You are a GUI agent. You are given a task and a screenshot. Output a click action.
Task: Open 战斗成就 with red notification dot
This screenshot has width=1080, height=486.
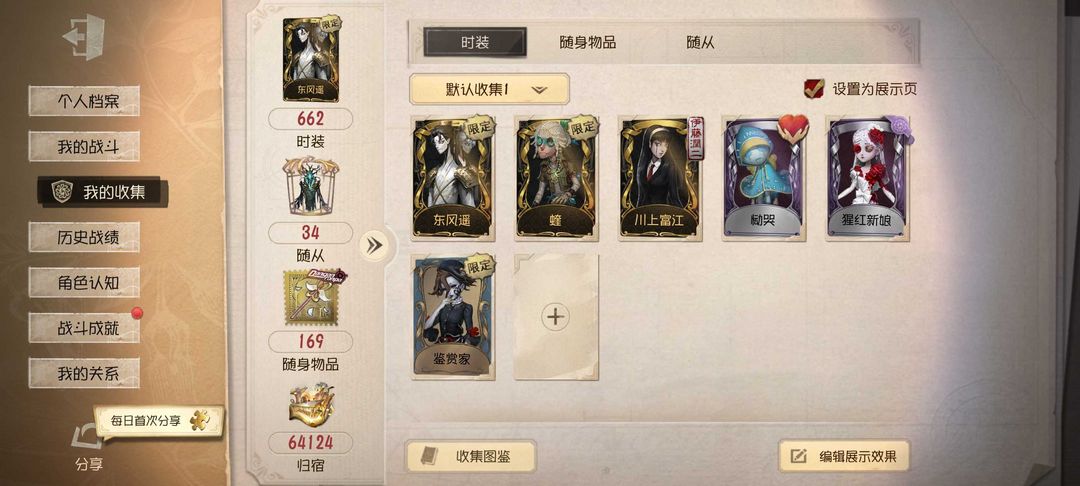click(84, 328)
